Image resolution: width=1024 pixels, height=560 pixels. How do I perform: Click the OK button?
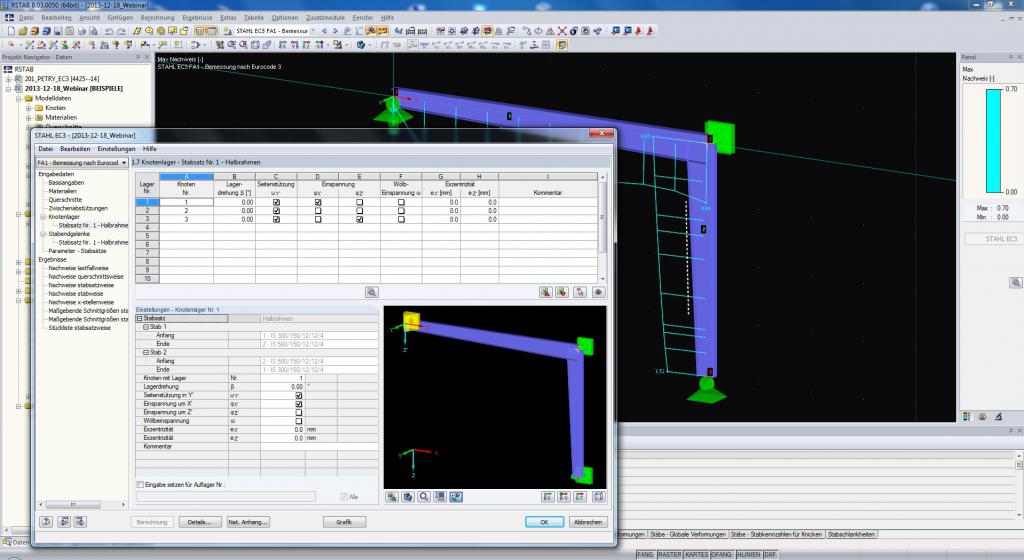[544, 522]
